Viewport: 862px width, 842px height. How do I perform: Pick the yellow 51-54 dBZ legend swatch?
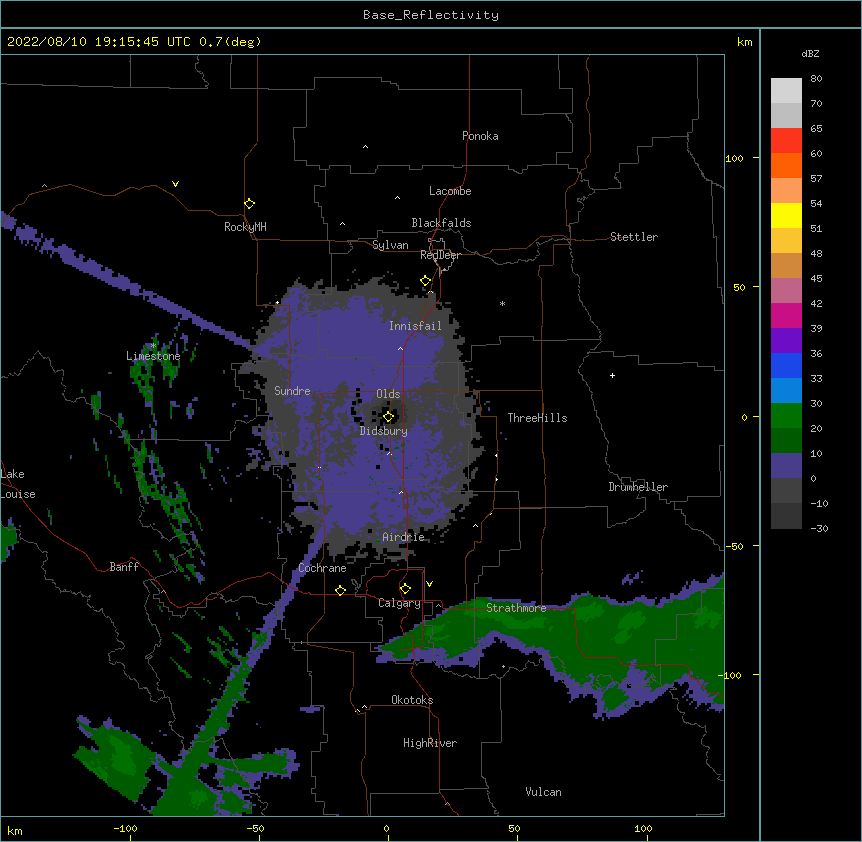(x=786, y=216)
